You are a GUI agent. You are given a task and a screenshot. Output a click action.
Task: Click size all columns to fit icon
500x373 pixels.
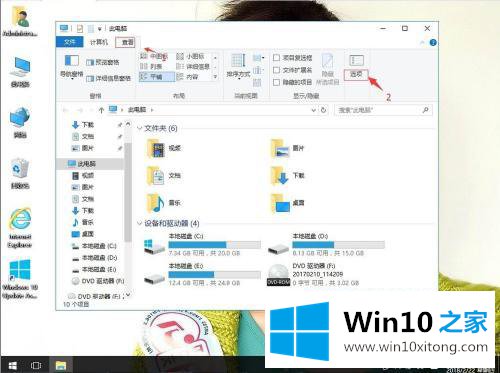(257, 82)
